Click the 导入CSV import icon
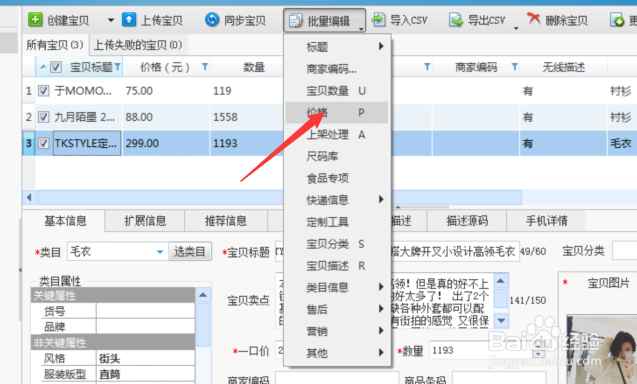 [379, 20]
